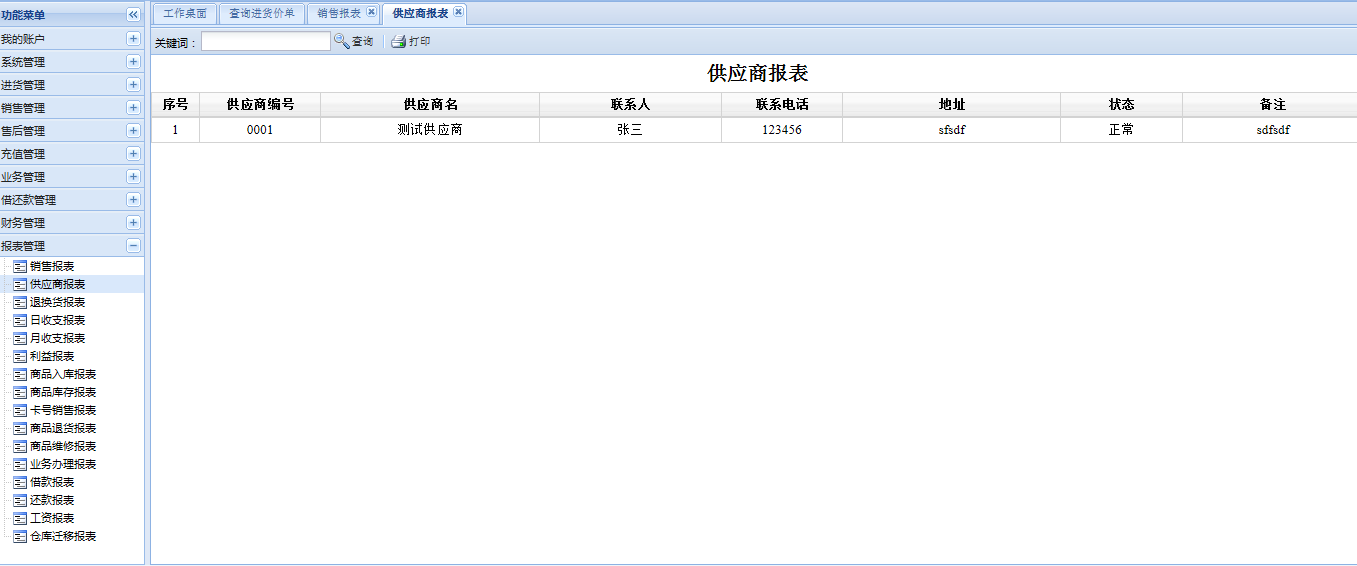Open 商品库存报表 in the tree

[x=63, y=393]
